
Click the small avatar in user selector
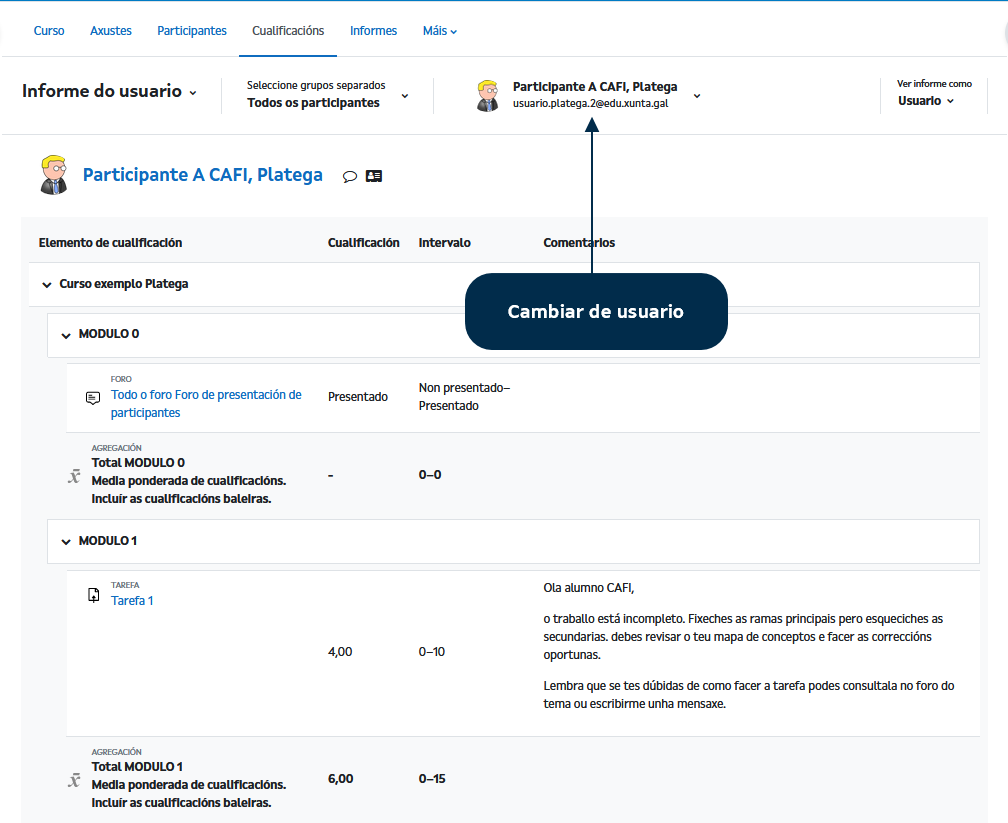(488, 95)
